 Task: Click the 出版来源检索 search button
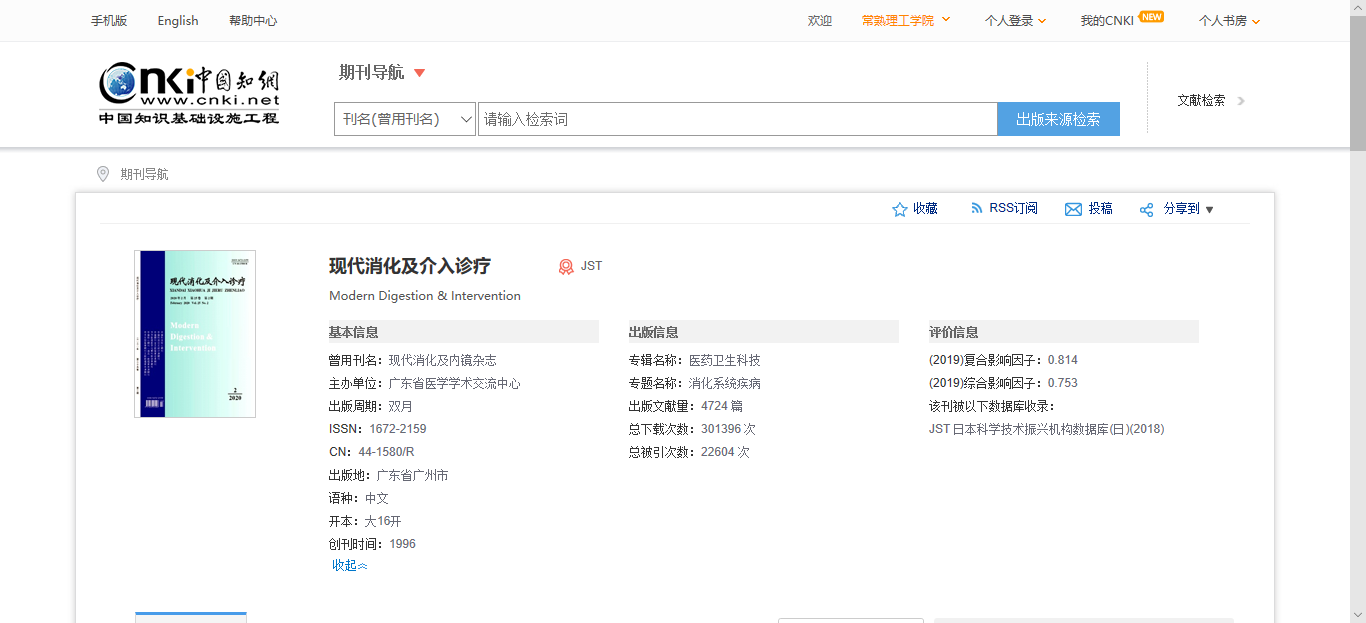coord(1058,119)
